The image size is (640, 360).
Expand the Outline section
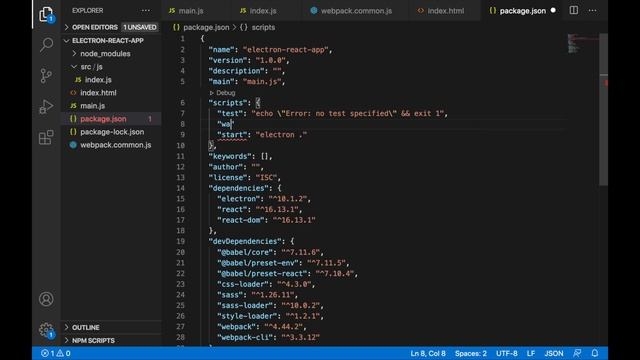coord(111,327)
